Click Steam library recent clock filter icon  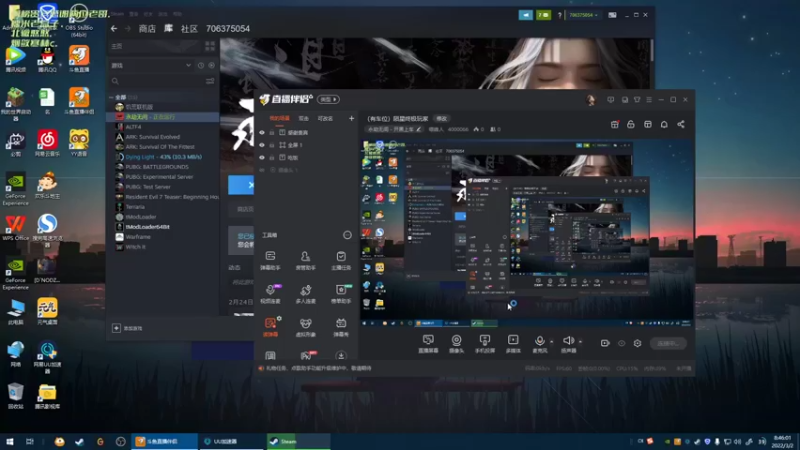(x=201, y=65)
